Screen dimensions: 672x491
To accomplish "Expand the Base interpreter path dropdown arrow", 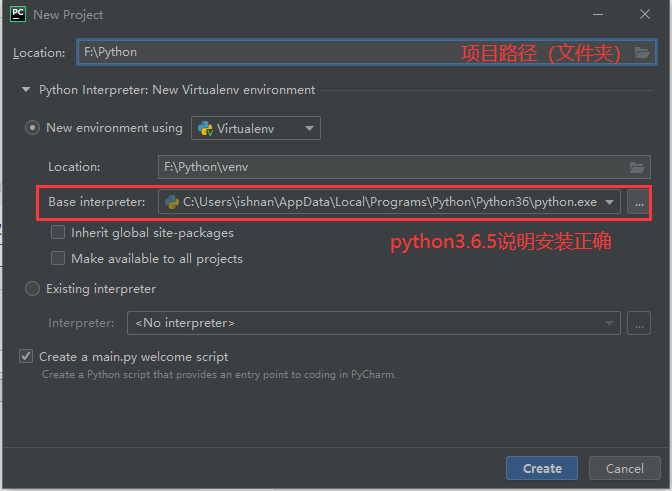I will click(x=609, y=202).
